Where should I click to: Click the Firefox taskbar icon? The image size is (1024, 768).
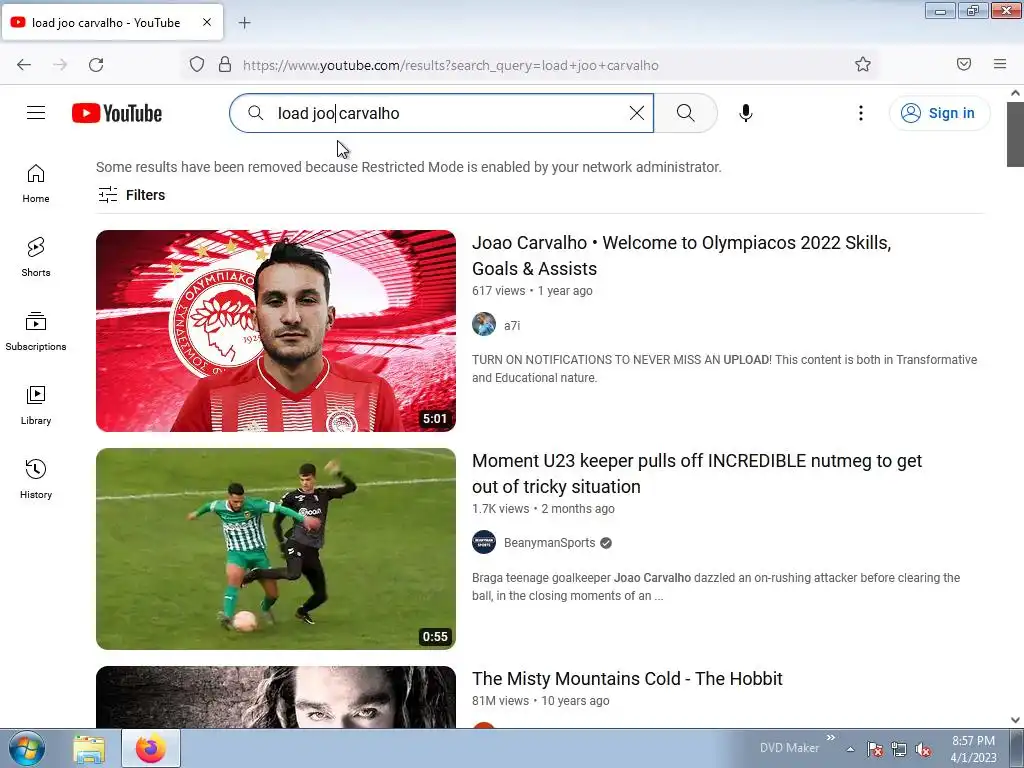pos(151,749)
